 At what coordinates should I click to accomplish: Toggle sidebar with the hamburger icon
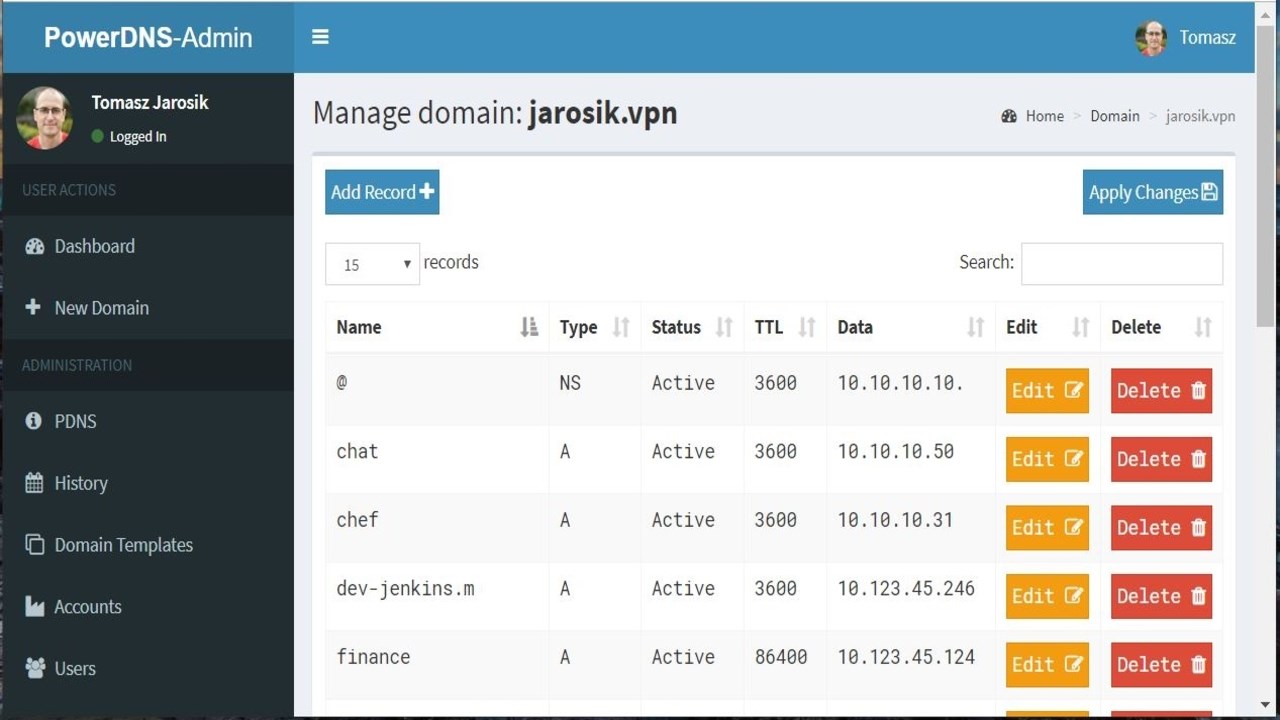click(x=320, y=37)
